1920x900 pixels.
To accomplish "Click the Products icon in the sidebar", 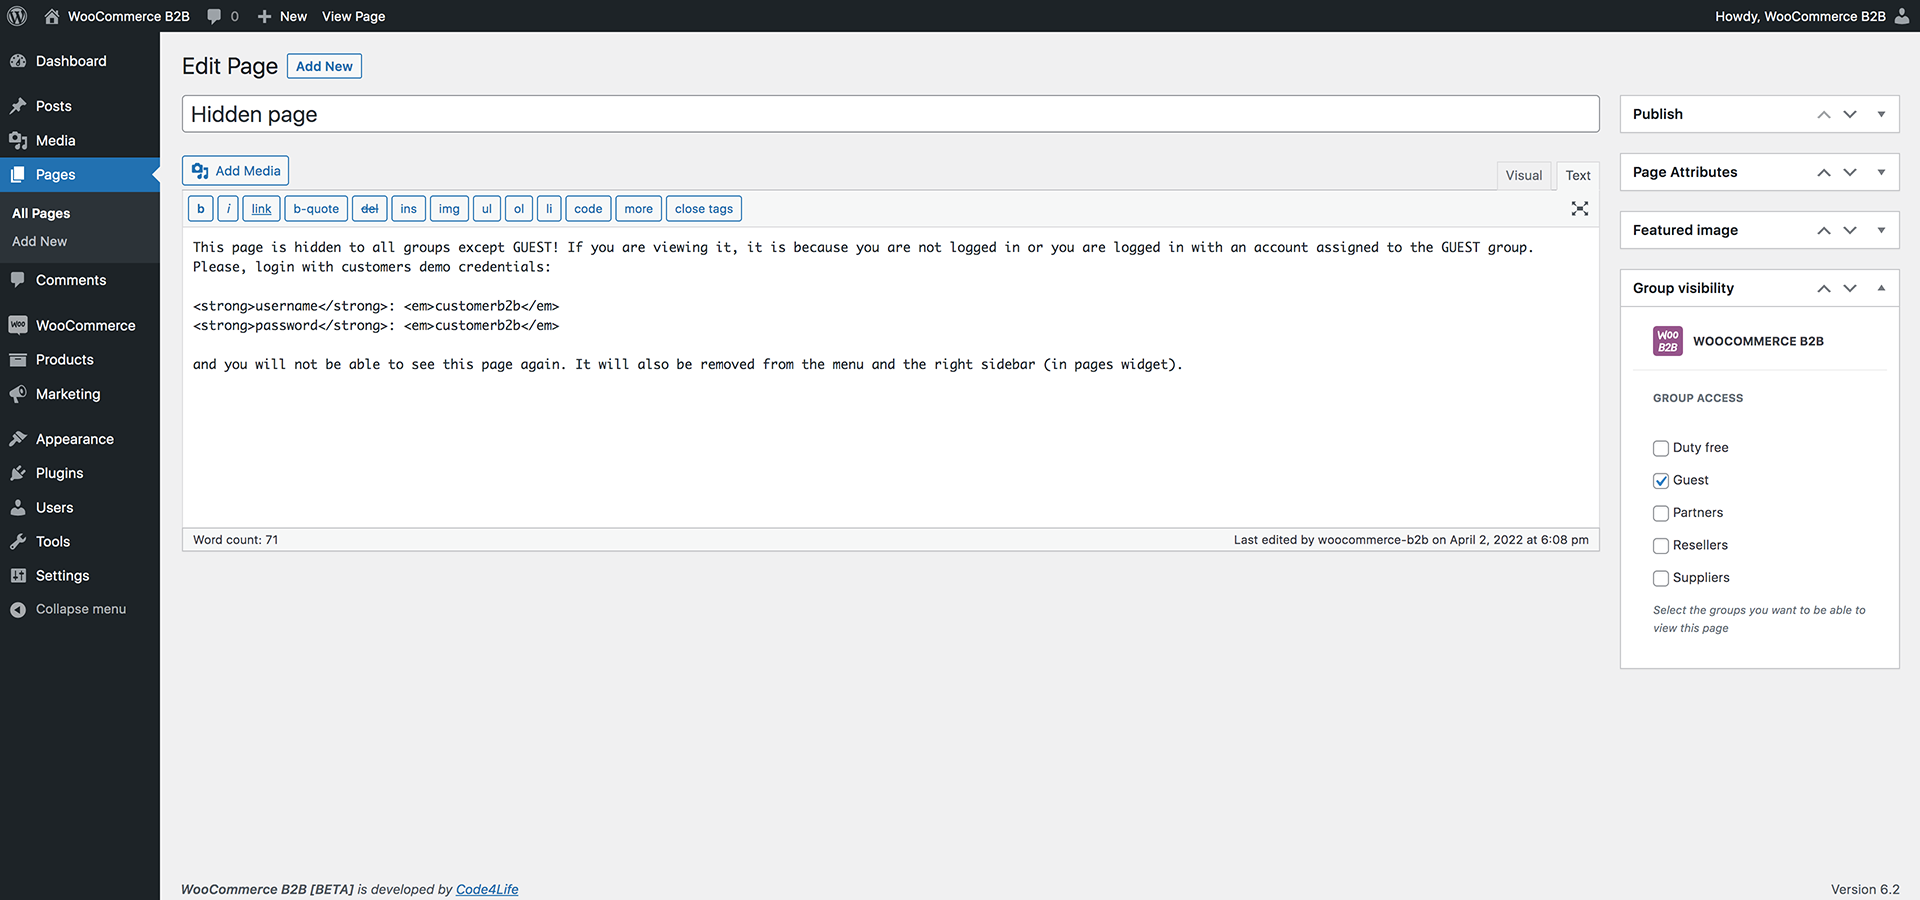I will [18, 360].
